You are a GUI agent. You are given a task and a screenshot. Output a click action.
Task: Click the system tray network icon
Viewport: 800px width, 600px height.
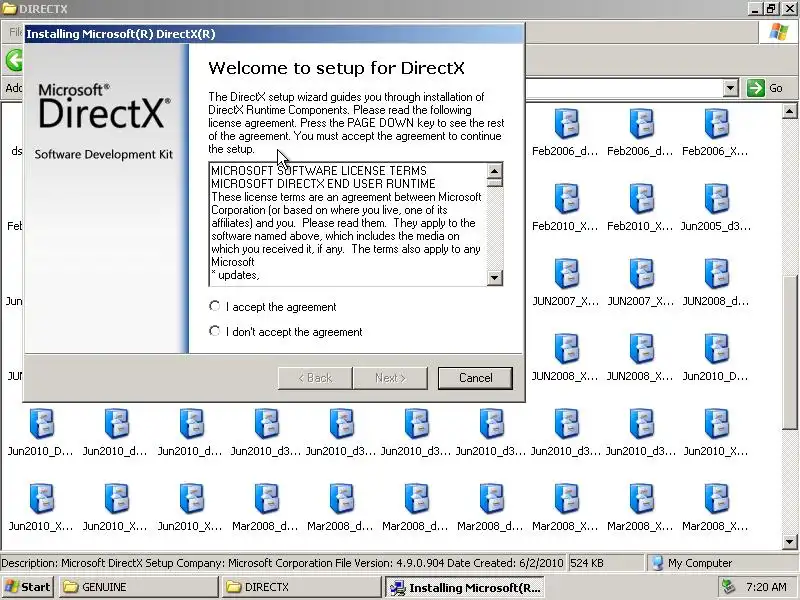728,587
